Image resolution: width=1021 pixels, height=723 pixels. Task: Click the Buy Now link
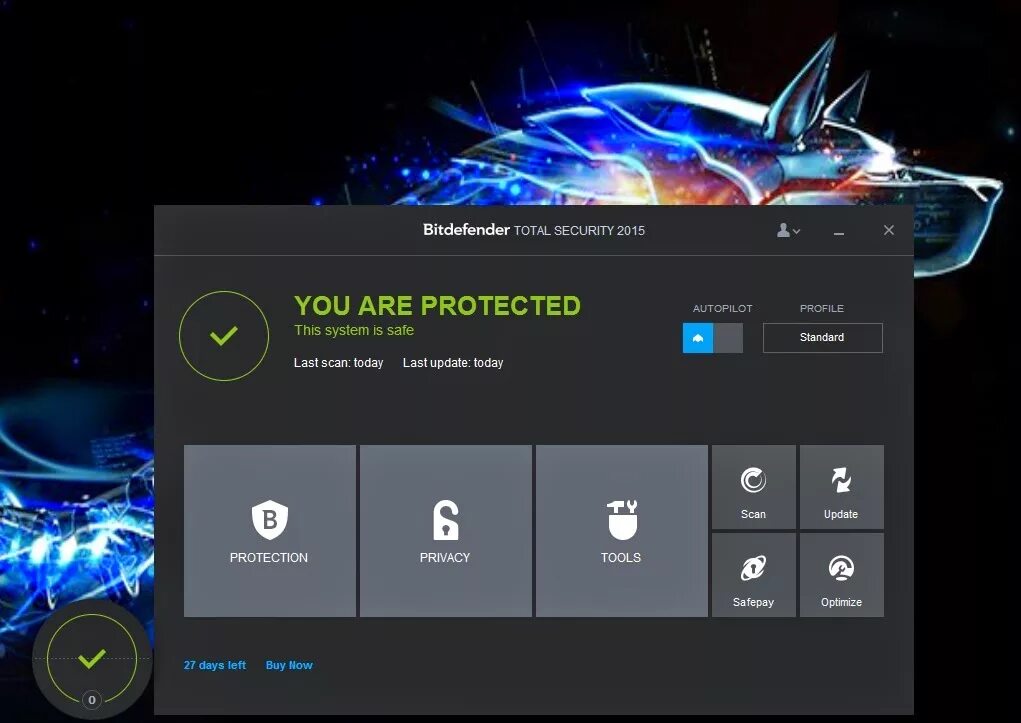pyautogui.click(x=289, y=665)
